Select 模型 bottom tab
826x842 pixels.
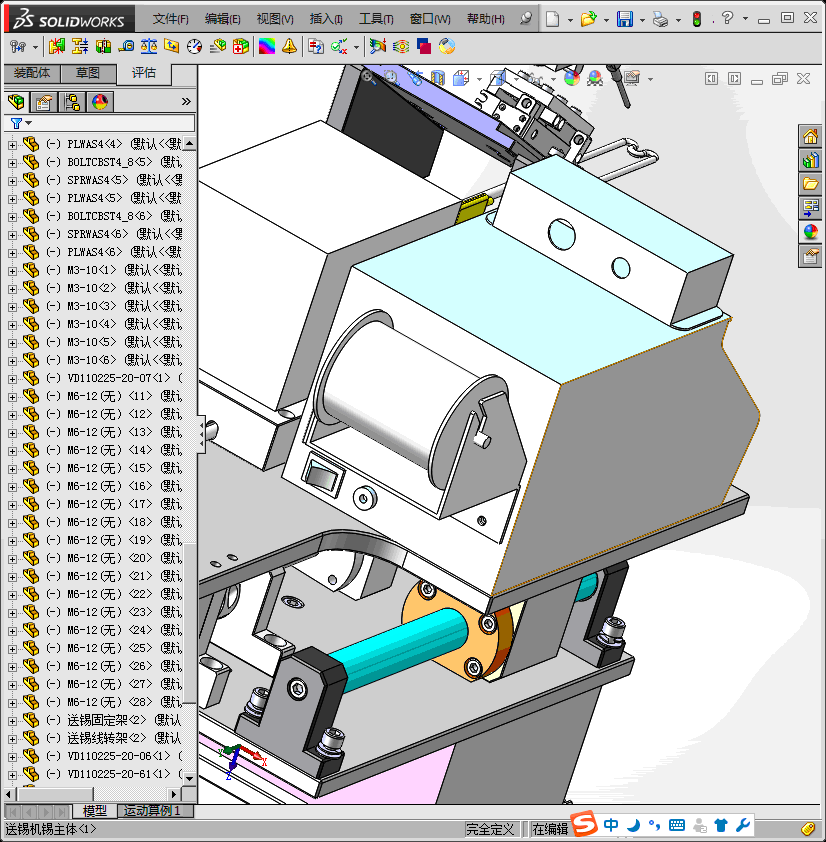(95, 811)
